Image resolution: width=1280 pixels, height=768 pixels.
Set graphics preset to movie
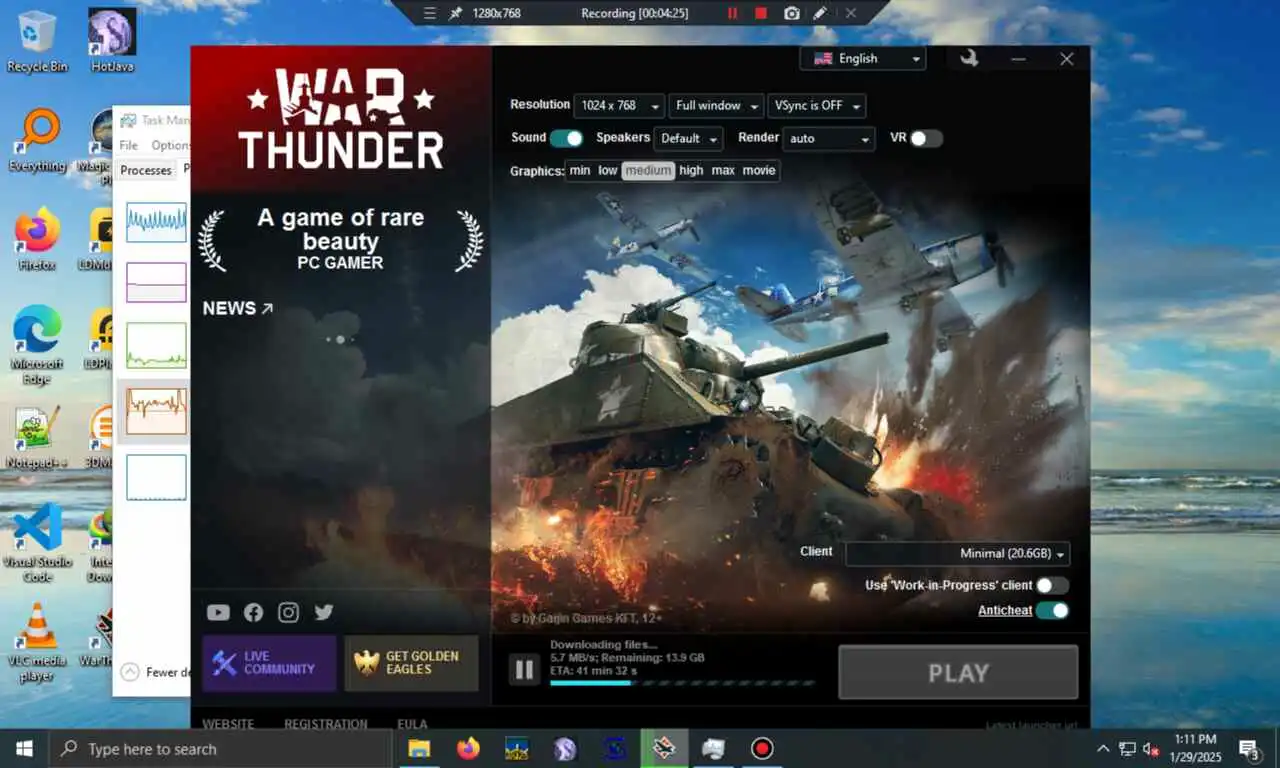pyautogui.click(x=759, y=171)
